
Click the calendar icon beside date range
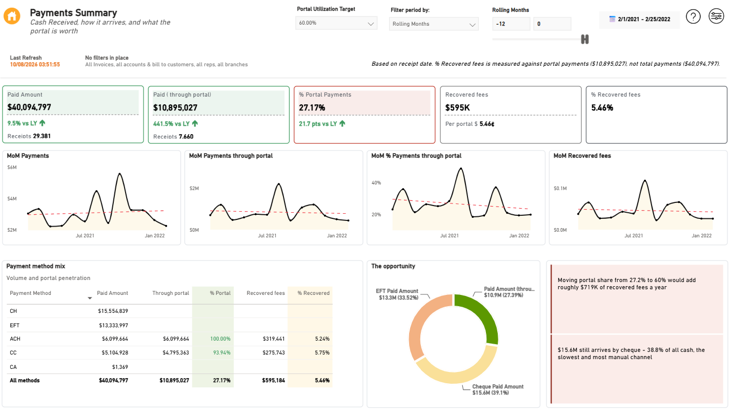coord(612,19)
